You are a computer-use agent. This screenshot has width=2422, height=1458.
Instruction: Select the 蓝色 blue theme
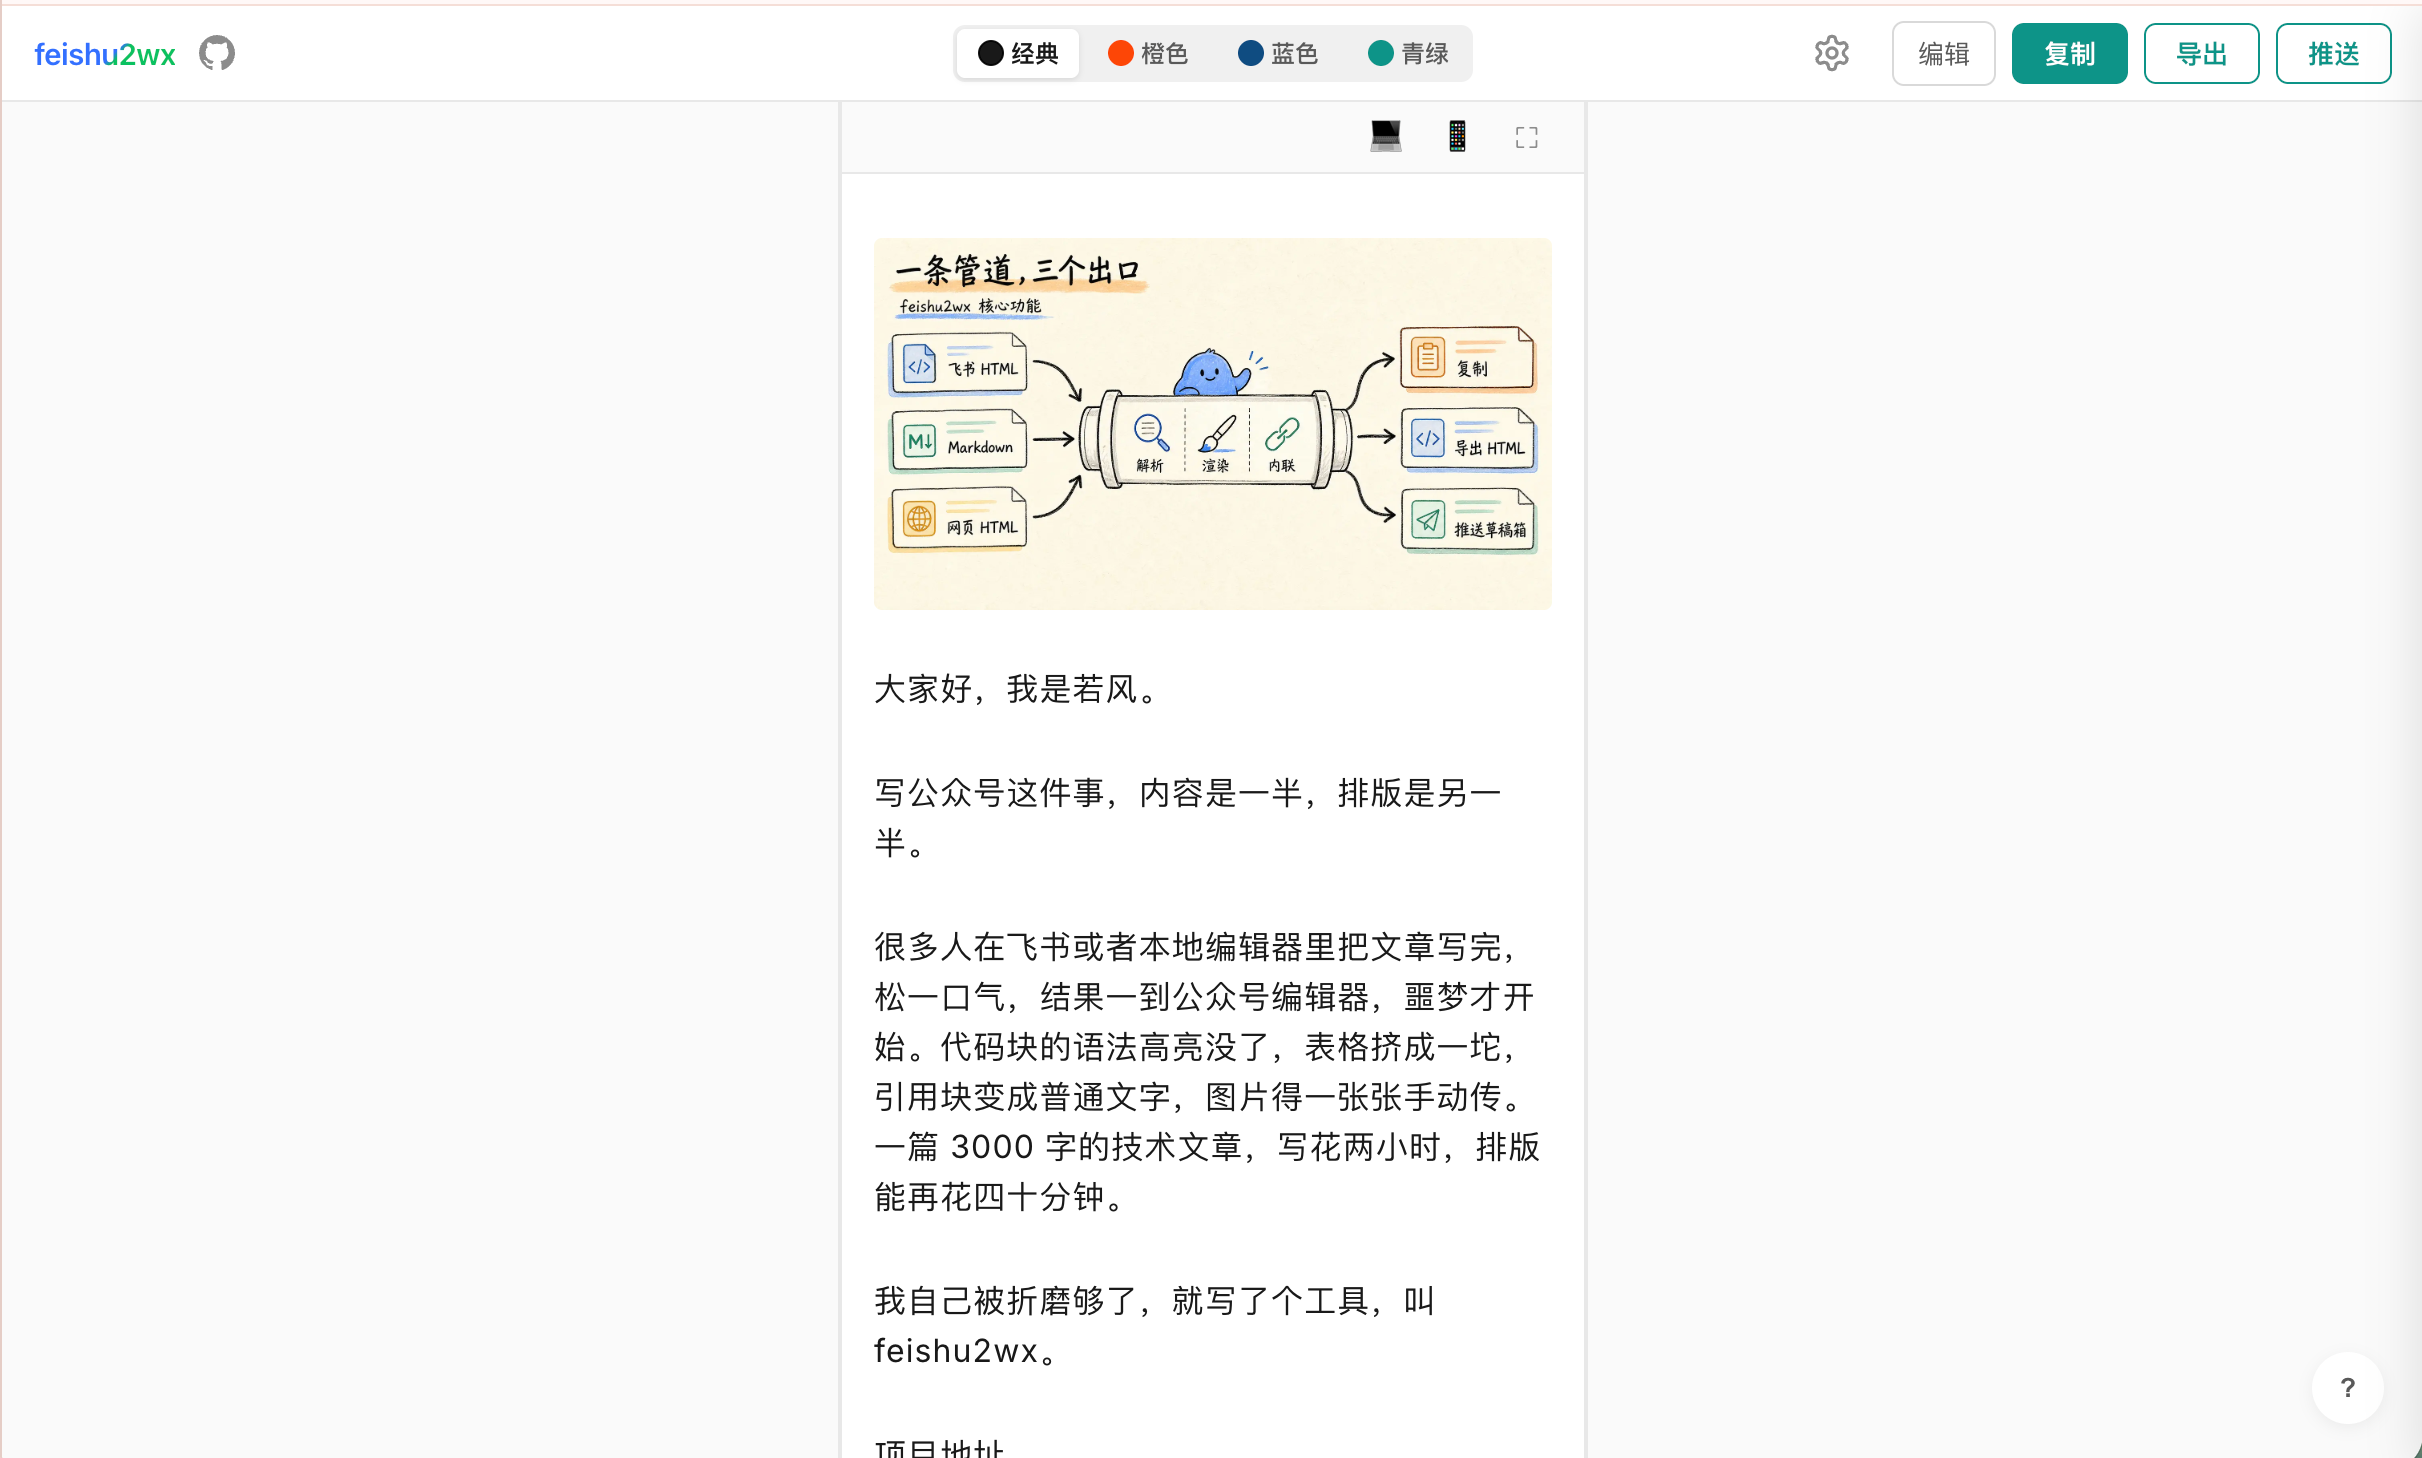click(x=1278, y=54)
